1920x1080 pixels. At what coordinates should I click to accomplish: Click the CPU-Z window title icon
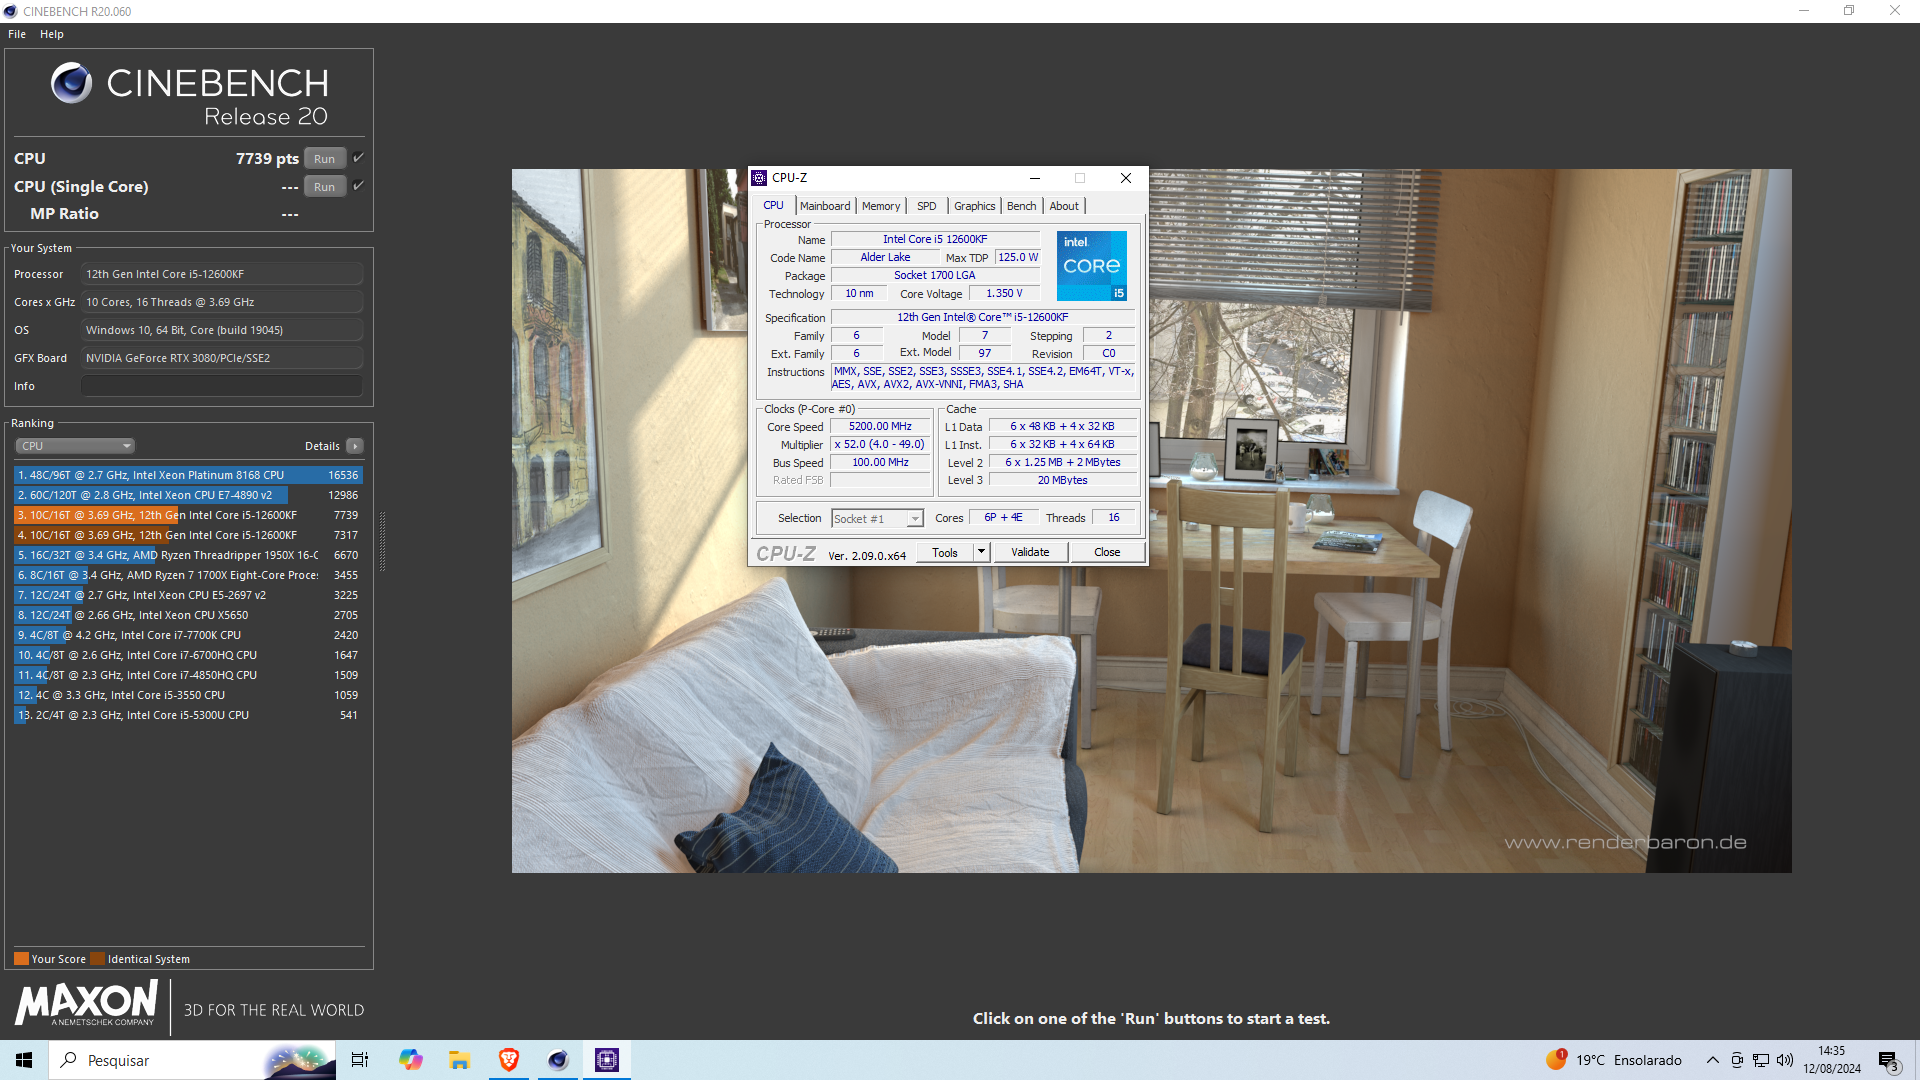click(x=759, y=178)
